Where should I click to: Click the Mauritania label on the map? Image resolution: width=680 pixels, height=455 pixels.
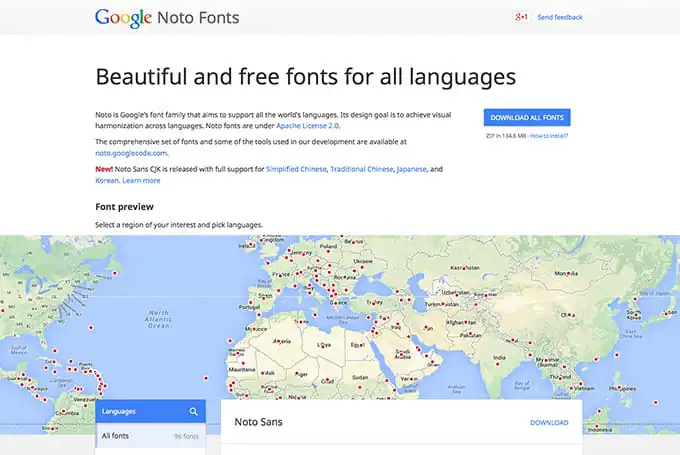click(x=242, y=370)
